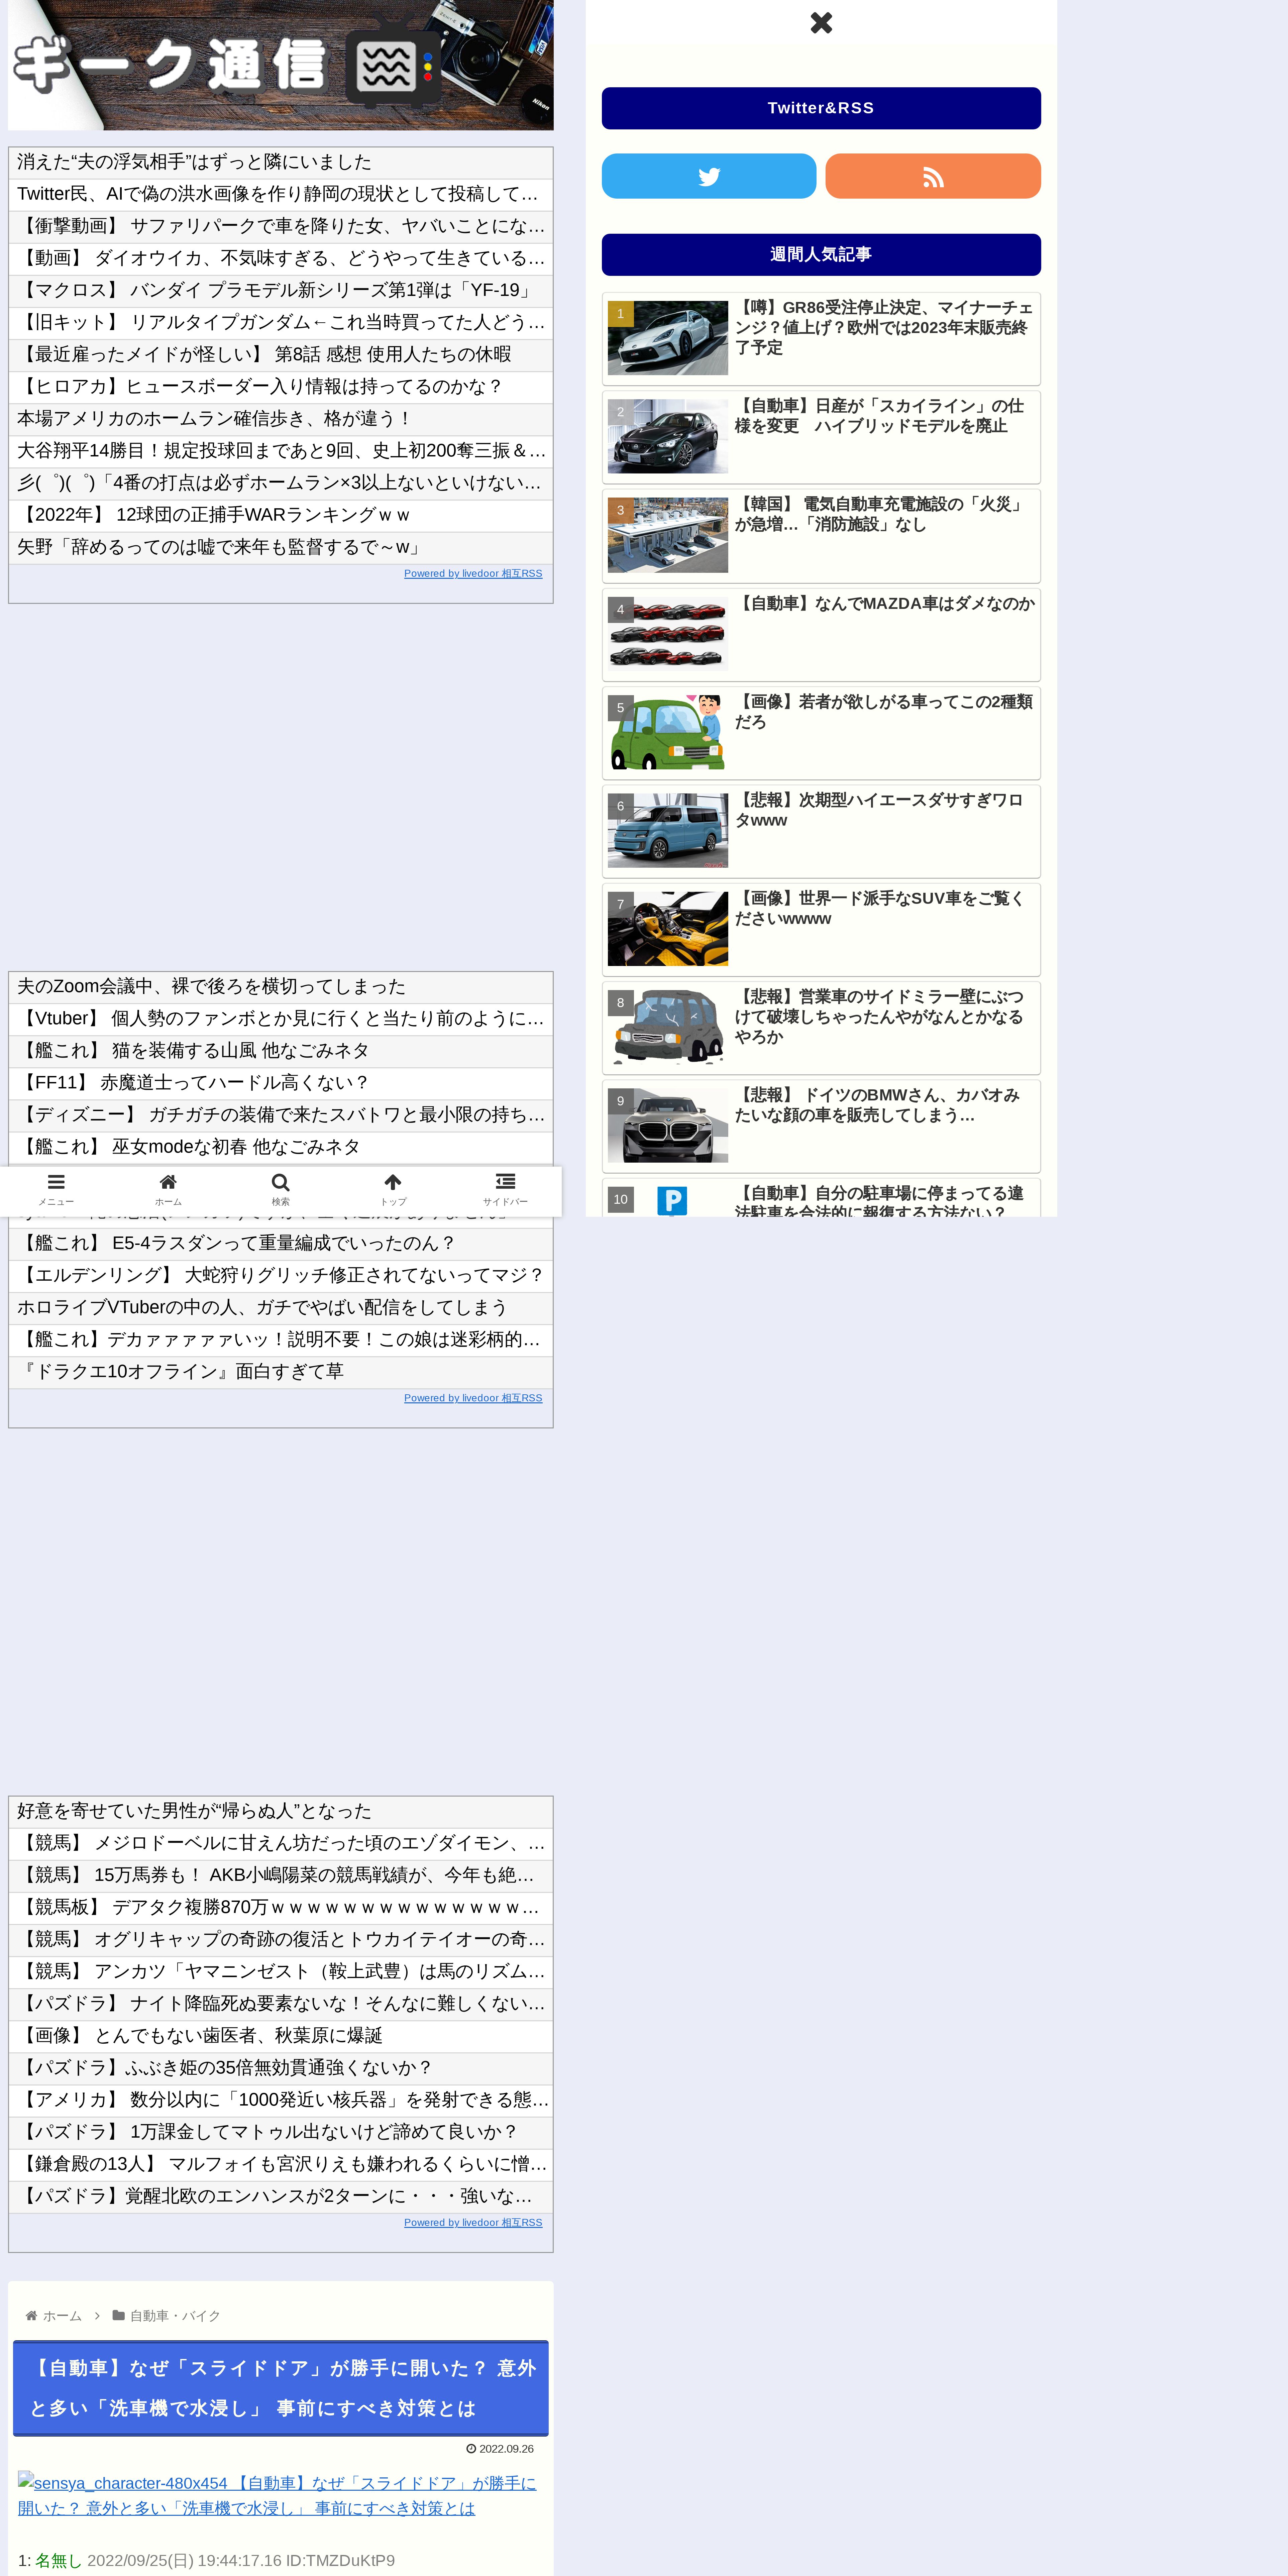Open なんでMAZDA車はダメなのか article
Viewport: 1288px width, 2576px height.
pos(885,603)
